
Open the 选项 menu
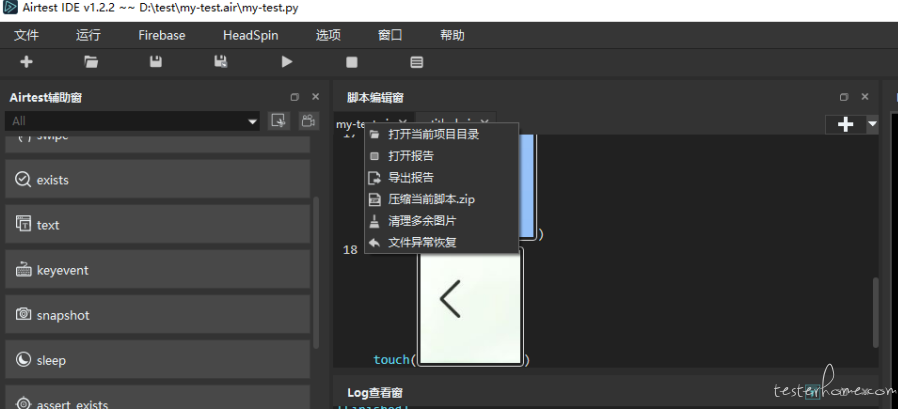click(x=328, y=35)
